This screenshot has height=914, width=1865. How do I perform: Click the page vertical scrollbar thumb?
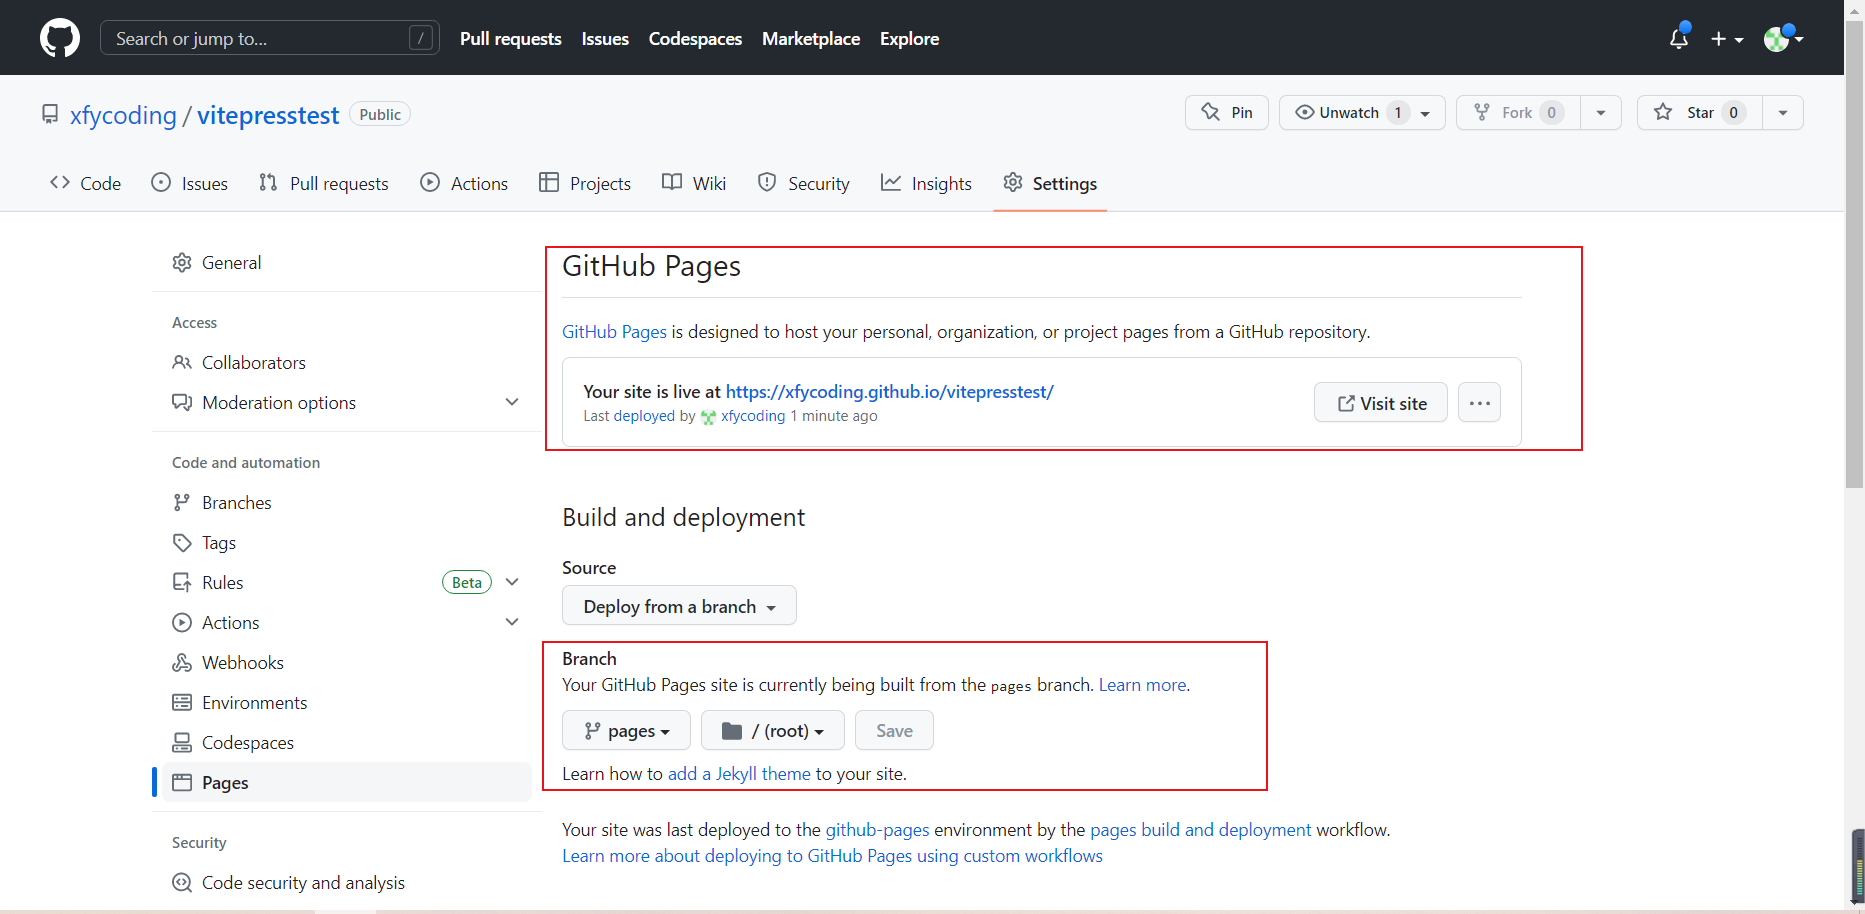point(1854,255)
